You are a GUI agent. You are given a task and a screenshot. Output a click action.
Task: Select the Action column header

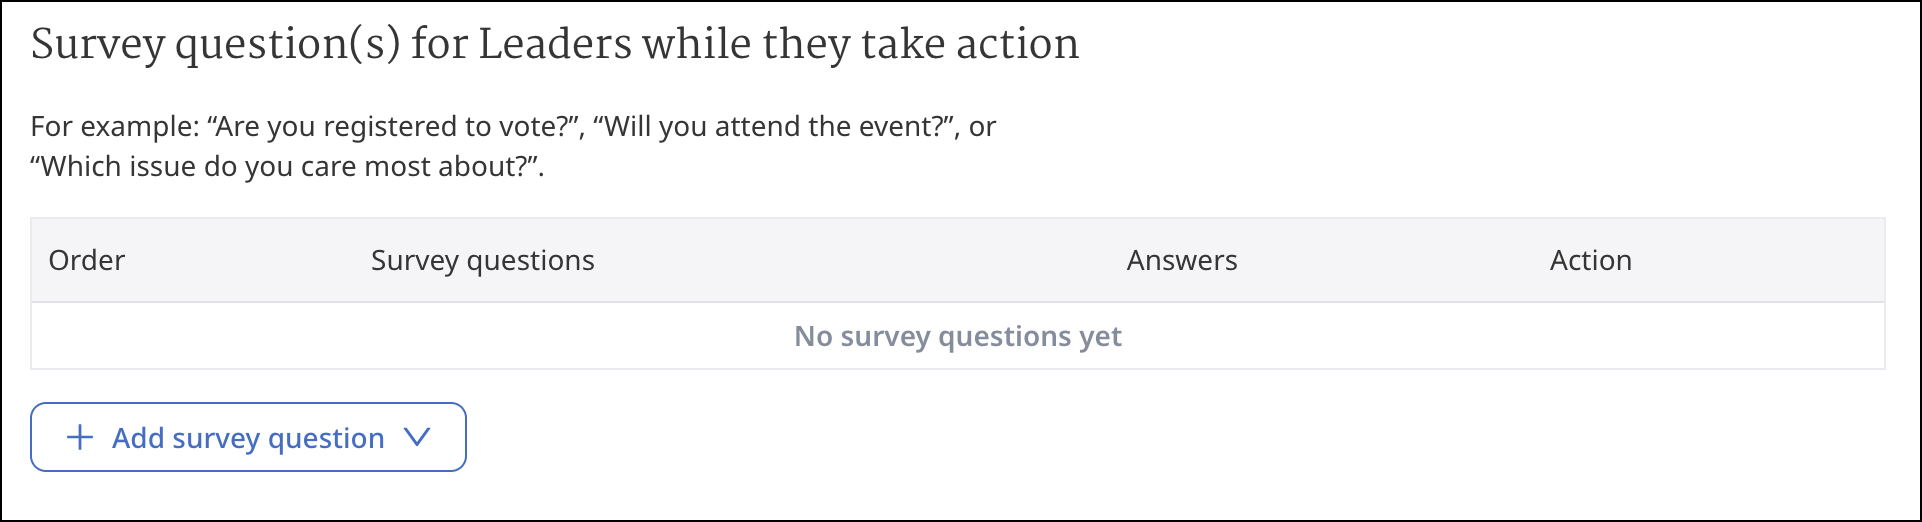coord(1590,260)
